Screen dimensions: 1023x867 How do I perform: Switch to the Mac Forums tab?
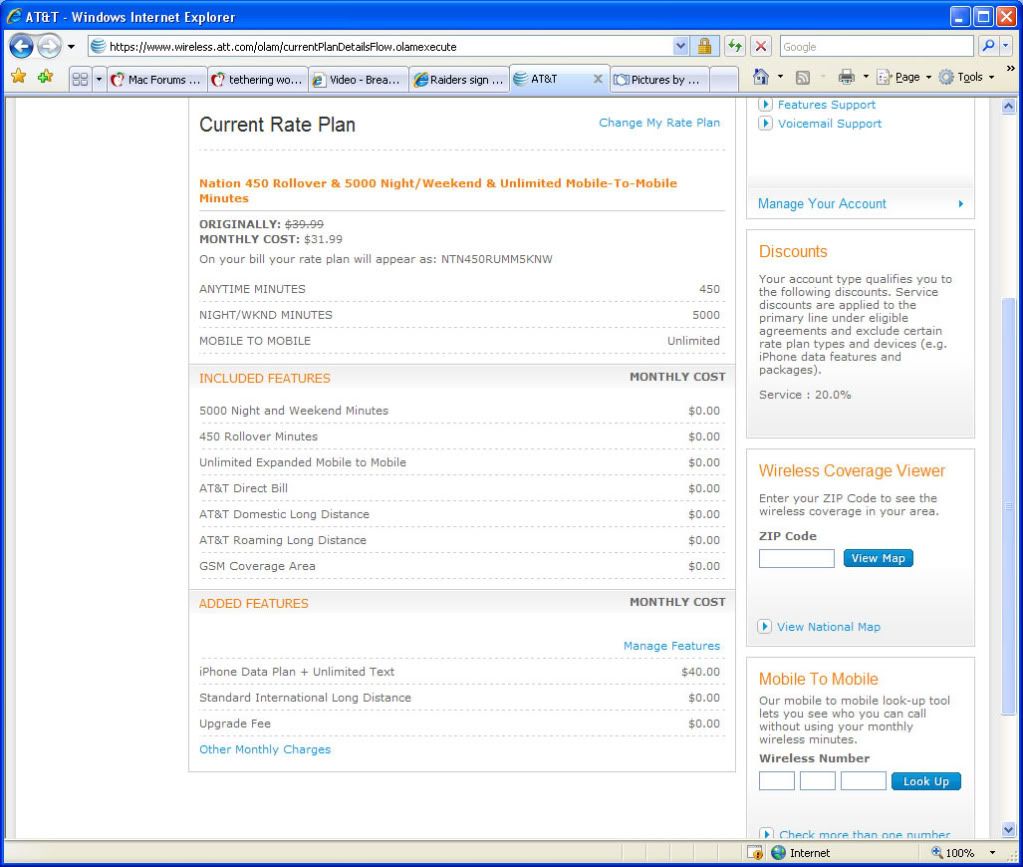[157, 80]
